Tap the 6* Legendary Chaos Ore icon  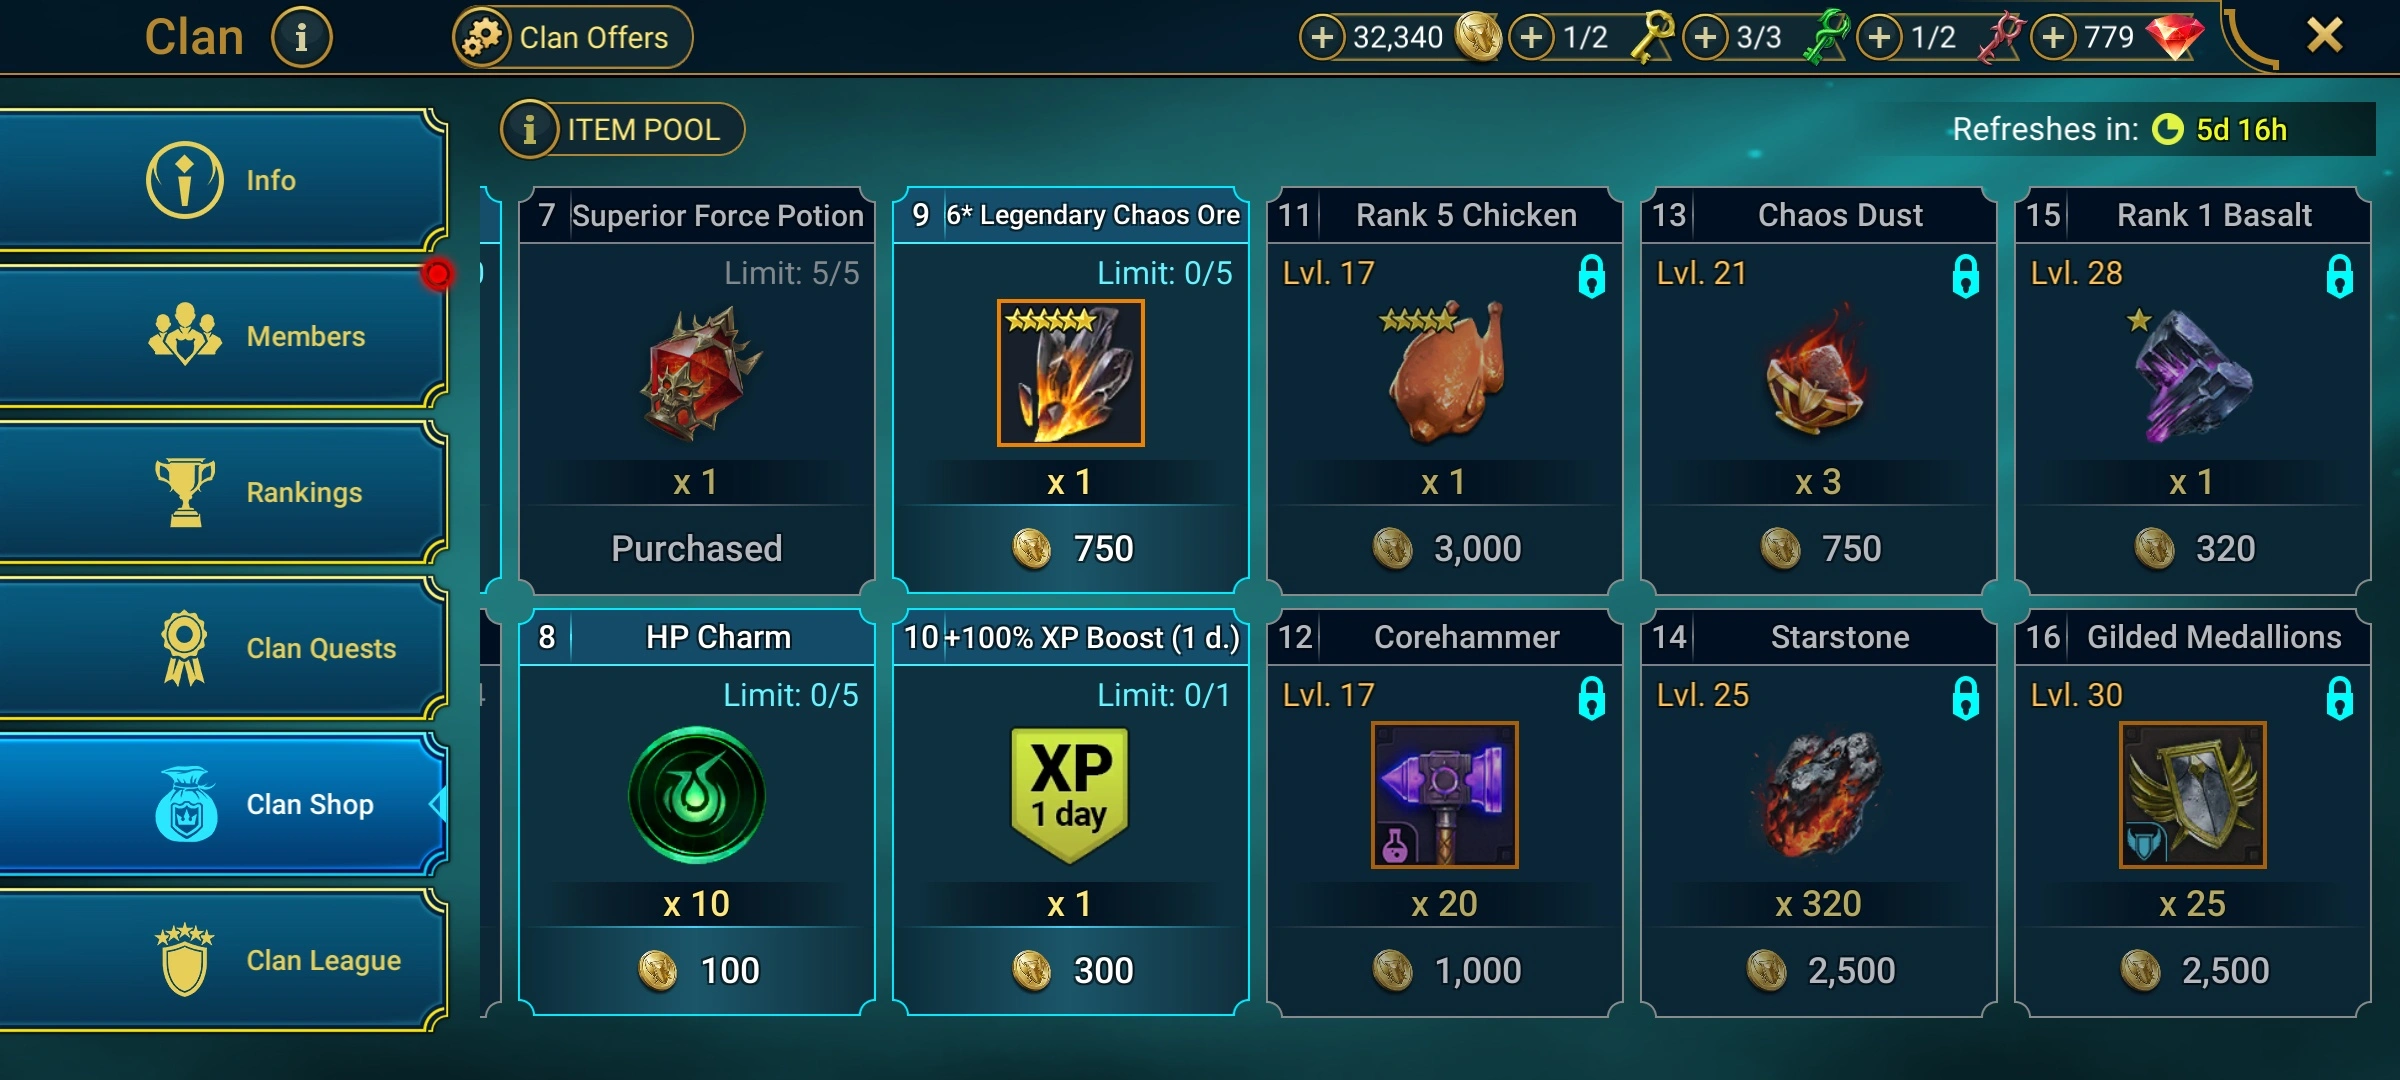(1070, 372)
